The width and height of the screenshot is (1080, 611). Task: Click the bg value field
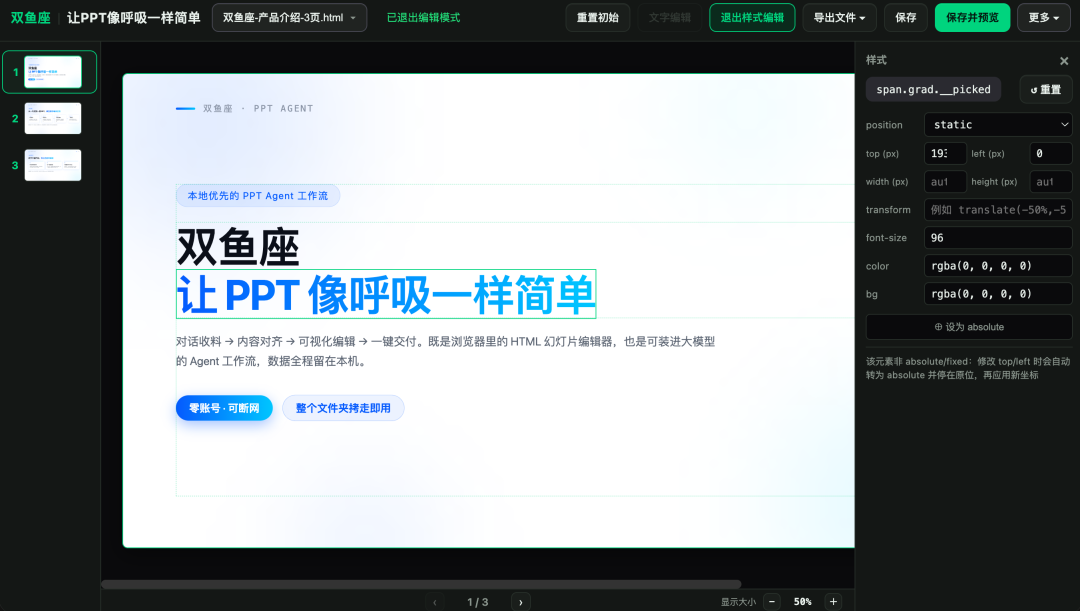coord(997,294)
